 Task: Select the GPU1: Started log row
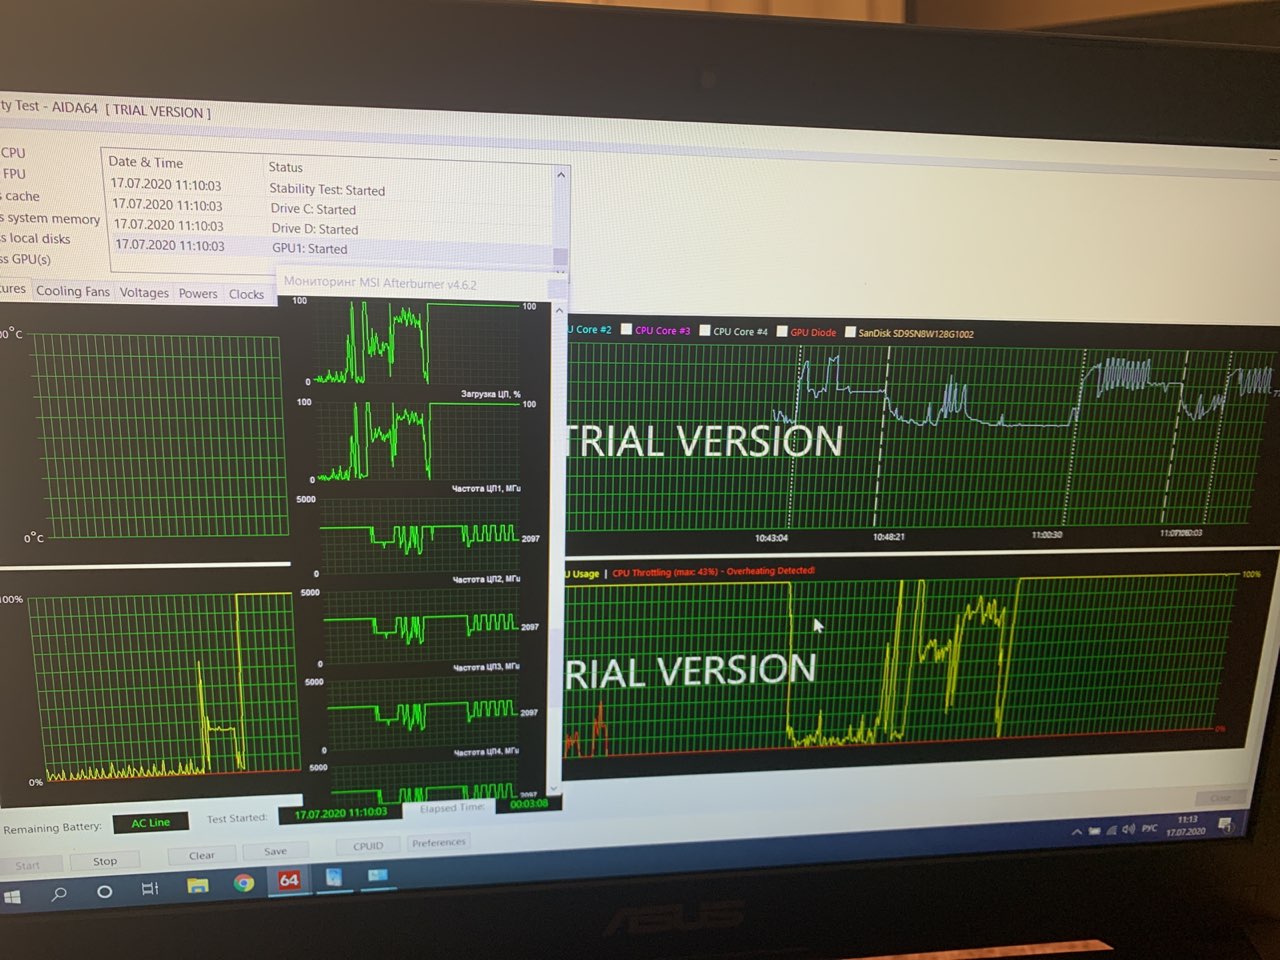pyautogui.click(x=333, y=247)
